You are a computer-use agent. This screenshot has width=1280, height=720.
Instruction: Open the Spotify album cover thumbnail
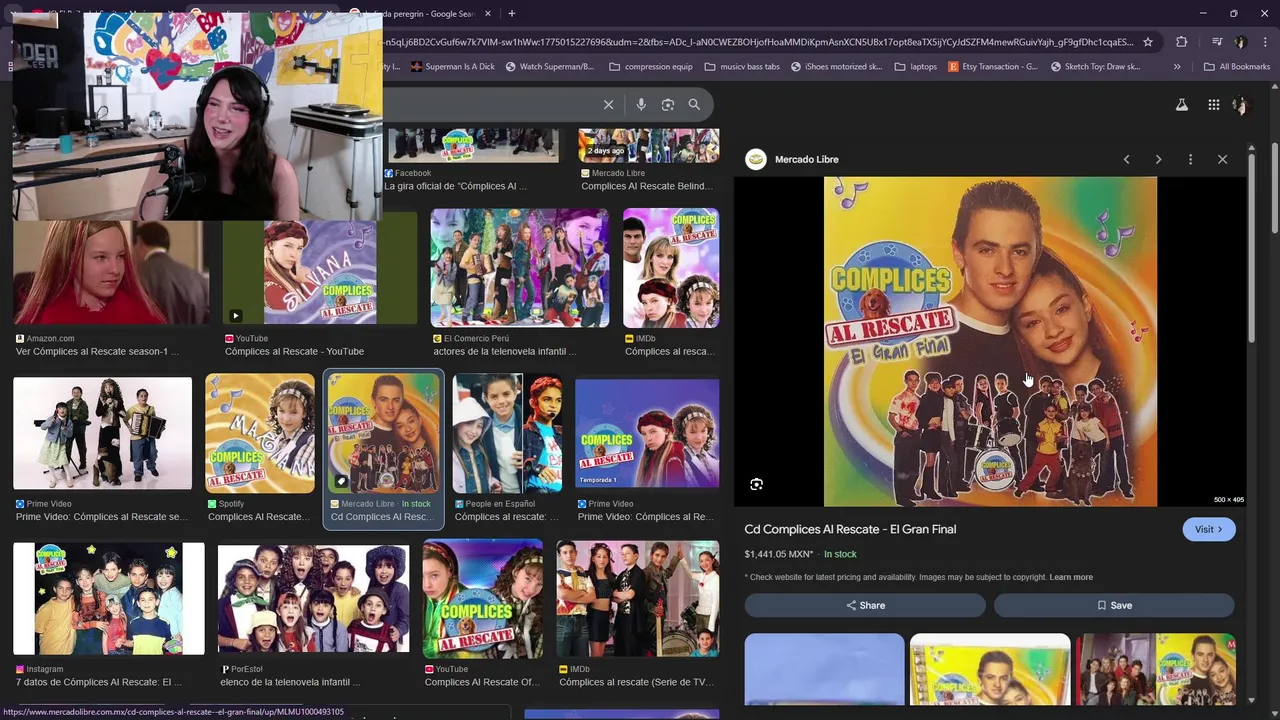pyautogui.click(x=260, y=433)
